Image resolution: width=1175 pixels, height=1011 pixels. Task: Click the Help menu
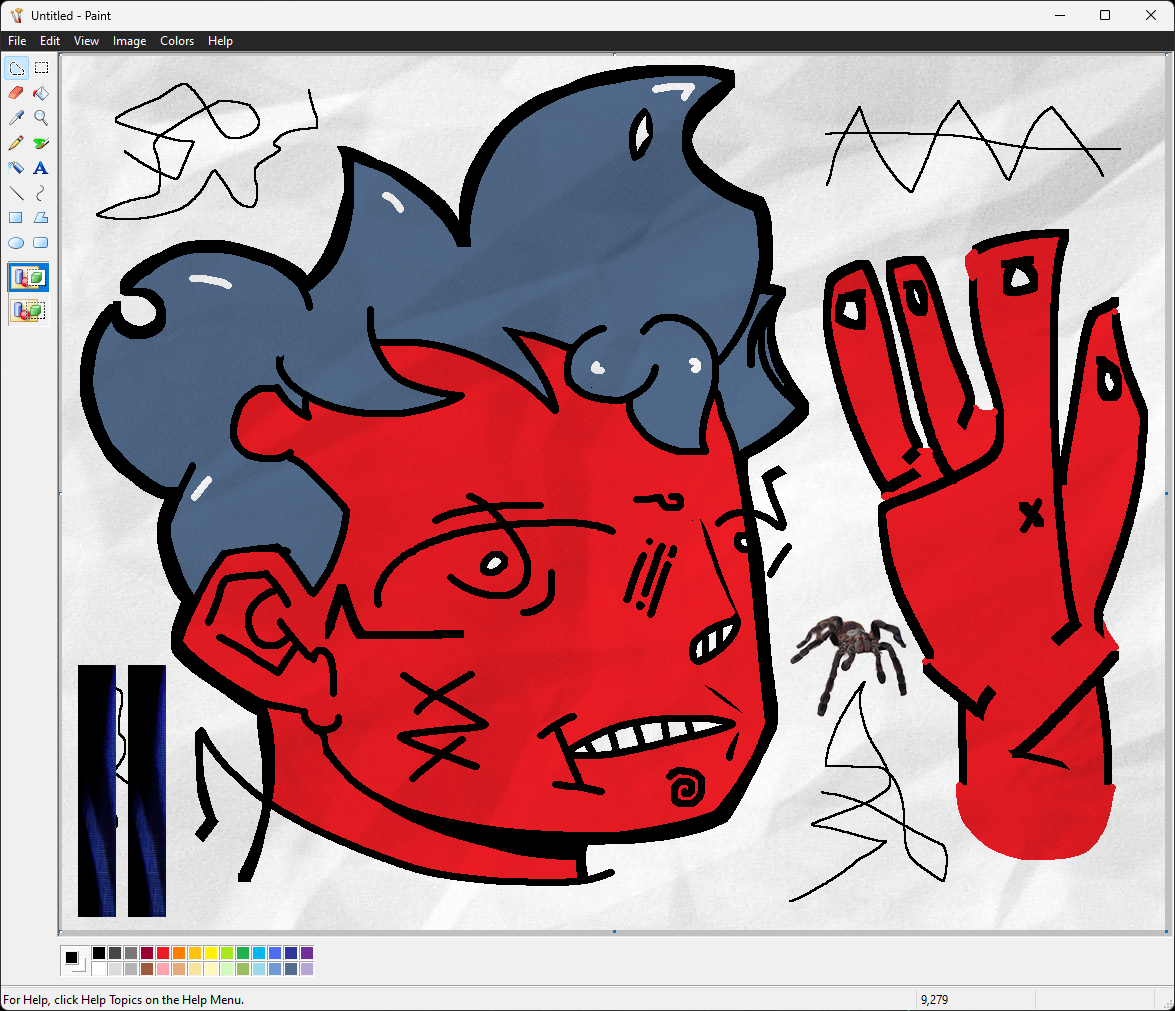pos(220,41)
